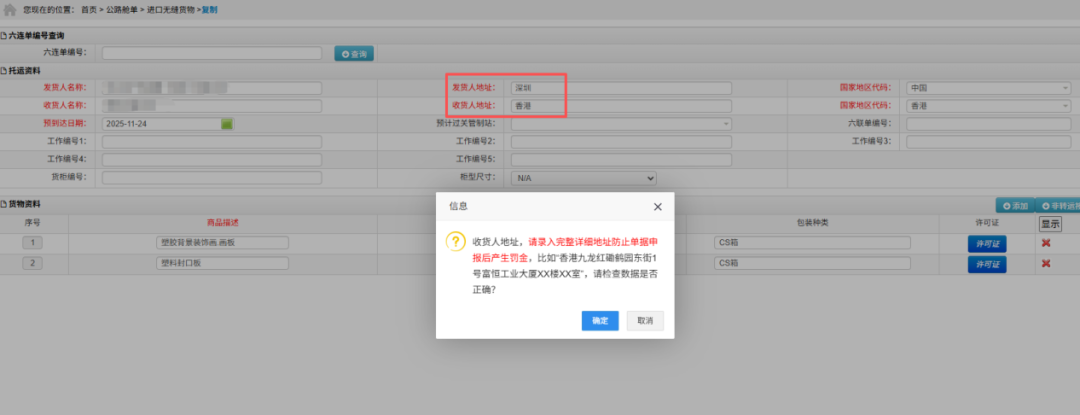
Task: Click the 非转运 button in the goods section
Action: [x=1058, y=205]
